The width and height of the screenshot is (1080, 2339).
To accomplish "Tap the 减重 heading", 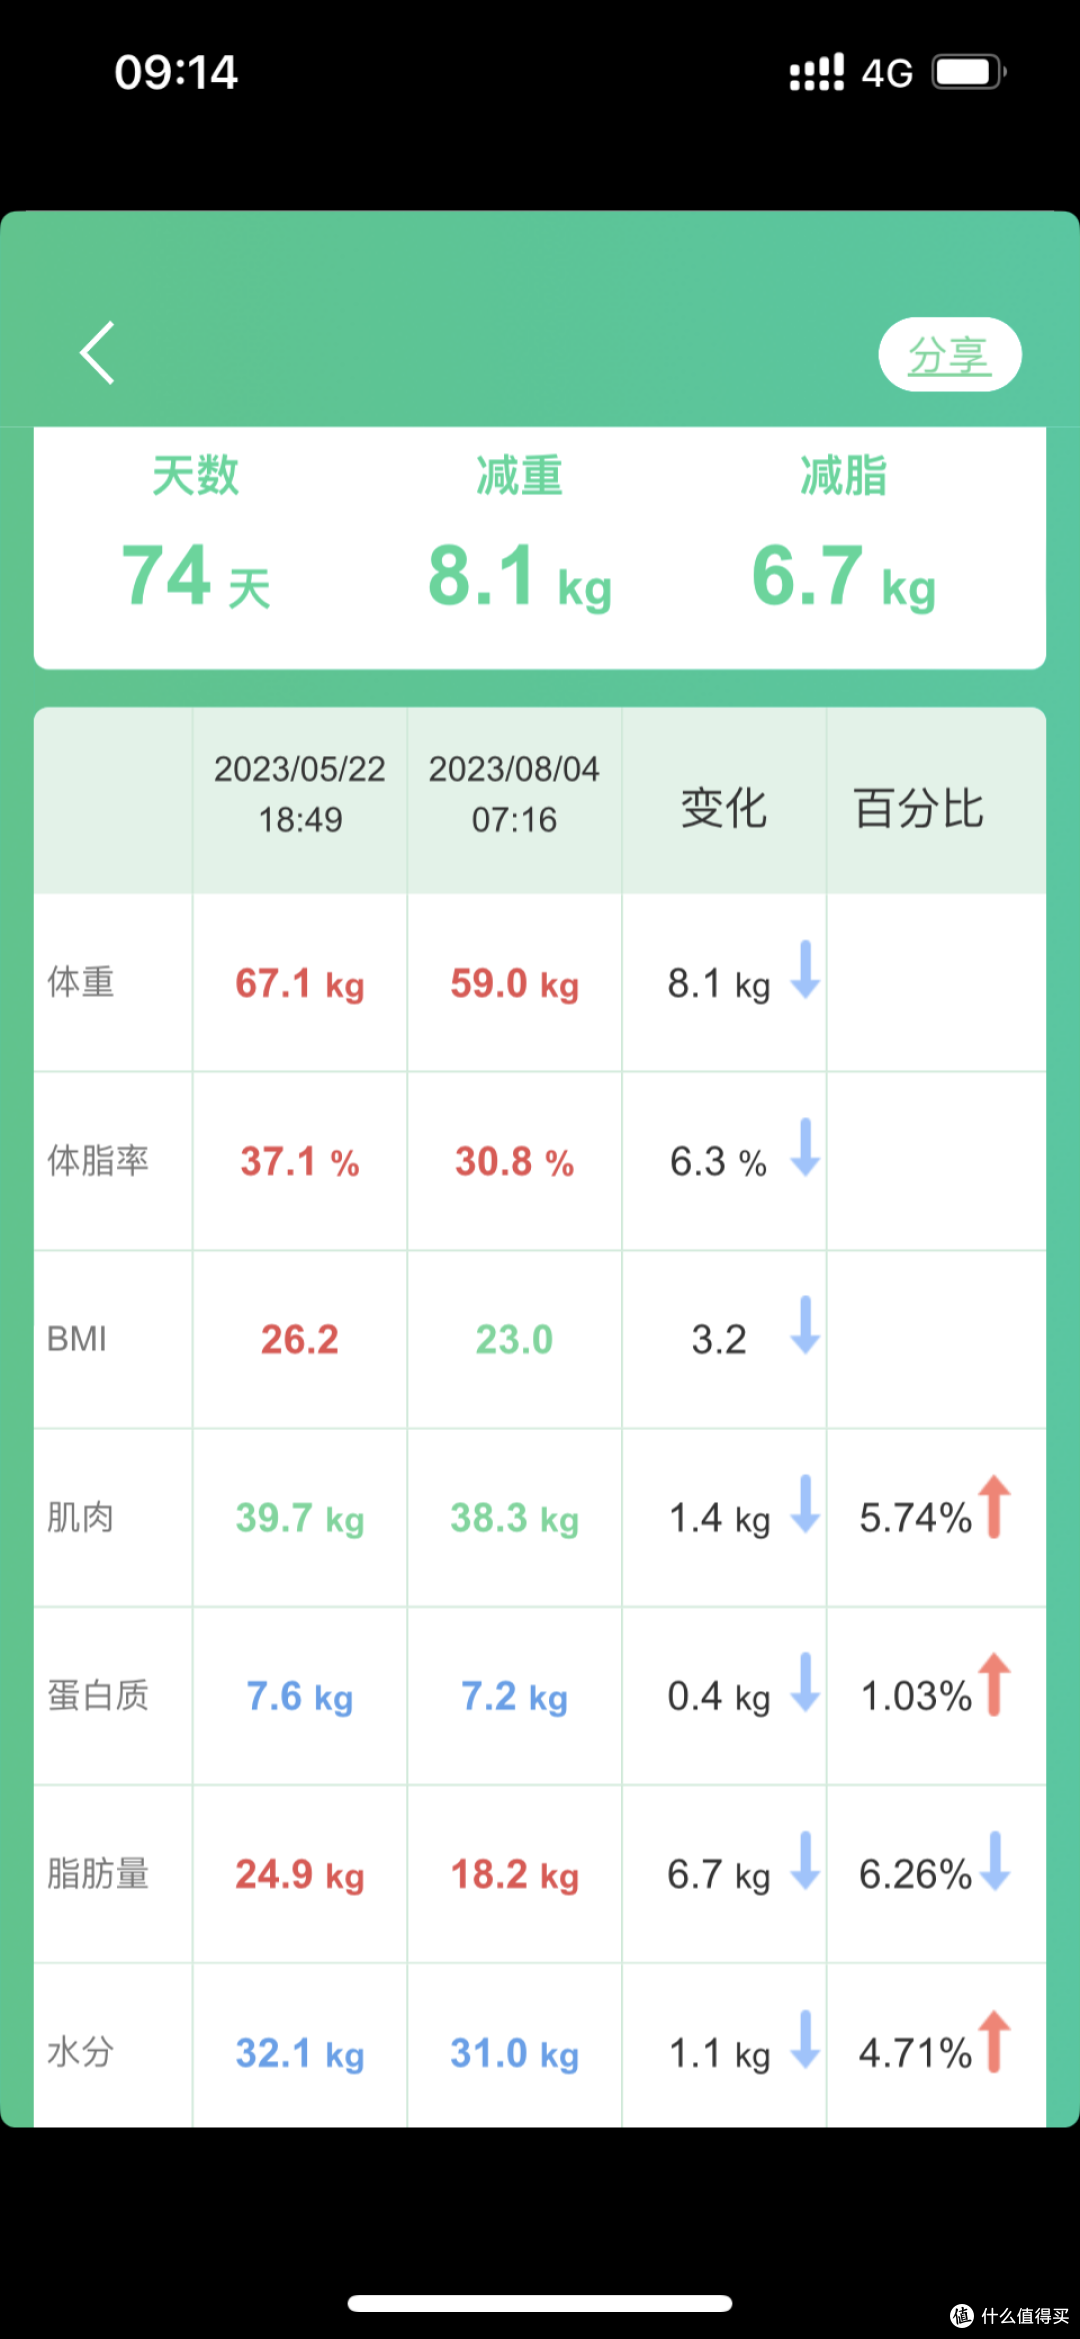I will point(519,475).
